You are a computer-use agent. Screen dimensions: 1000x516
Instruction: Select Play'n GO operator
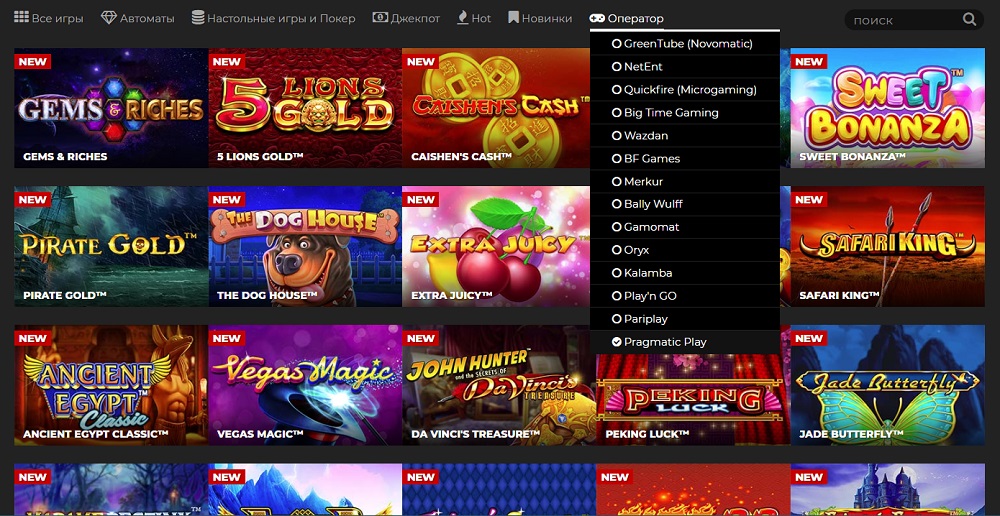[x=685, y=296]
